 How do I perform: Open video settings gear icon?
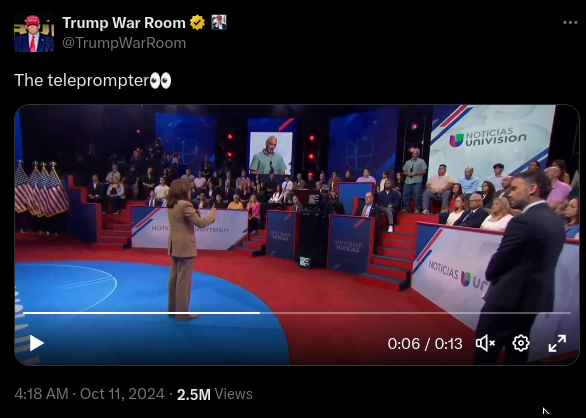pyautogui.click(x=521, y=343)
